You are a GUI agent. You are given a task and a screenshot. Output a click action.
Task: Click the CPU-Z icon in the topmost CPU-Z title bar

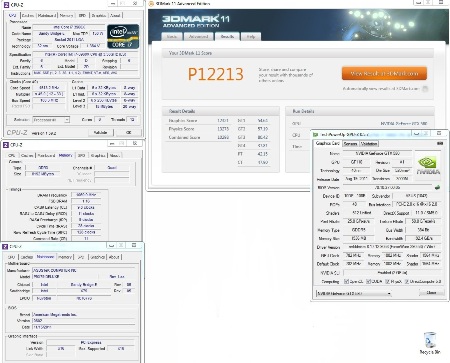pos(6,5)
